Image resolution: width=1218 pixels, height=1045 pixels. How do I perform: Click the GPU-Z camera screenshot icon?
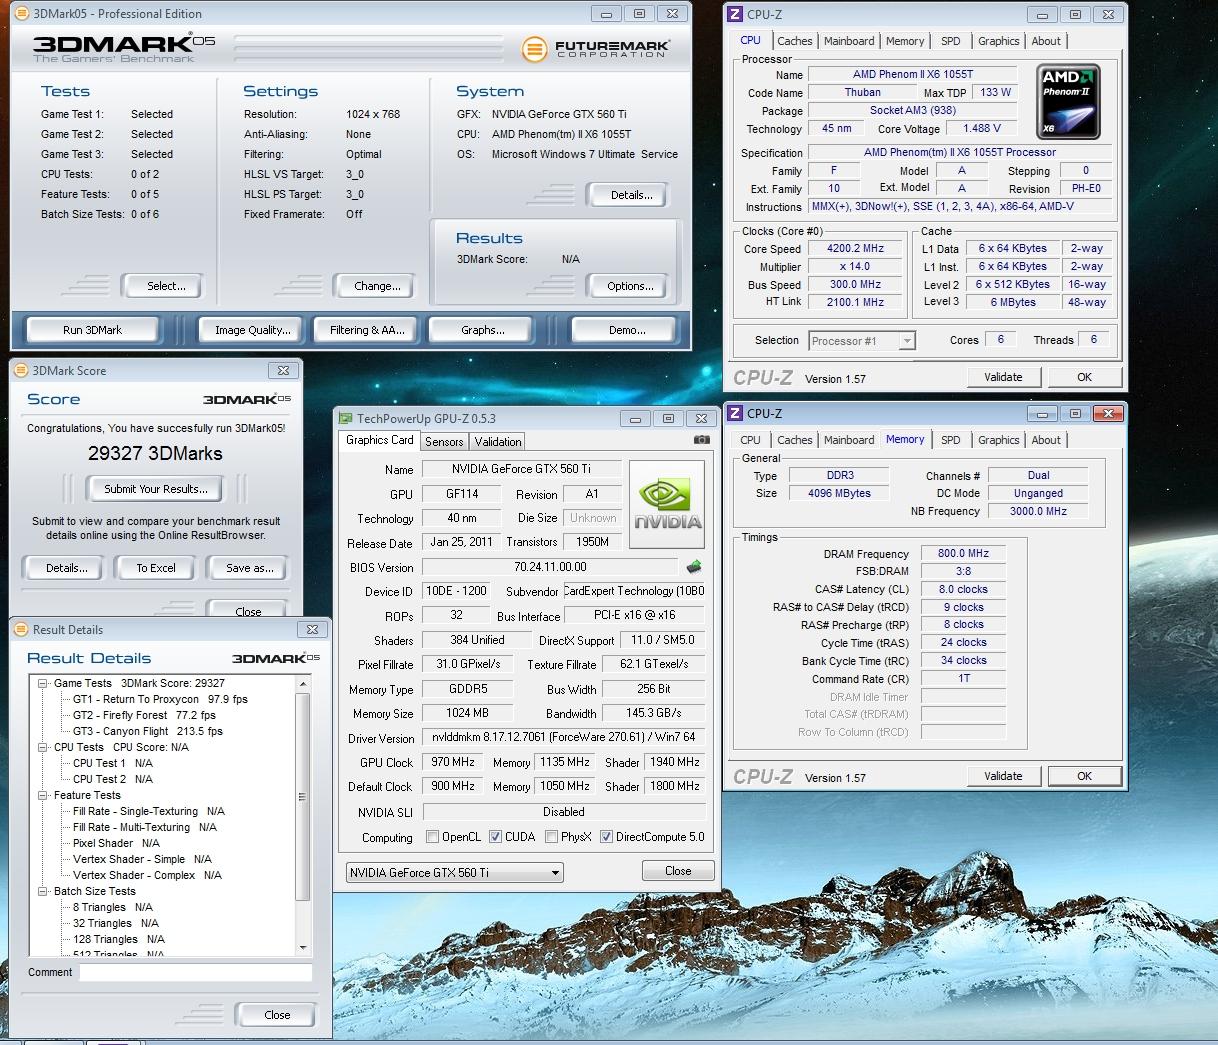(x=702, y=440)
